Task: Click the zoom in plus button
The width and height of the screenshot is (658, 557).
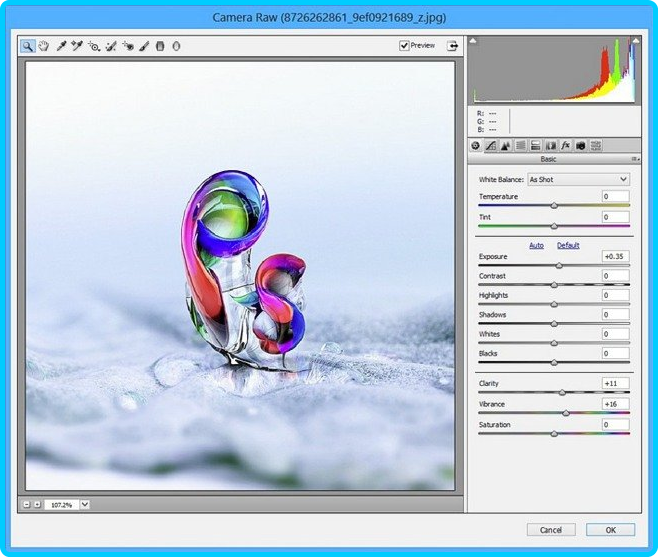Action: point(37,504)
